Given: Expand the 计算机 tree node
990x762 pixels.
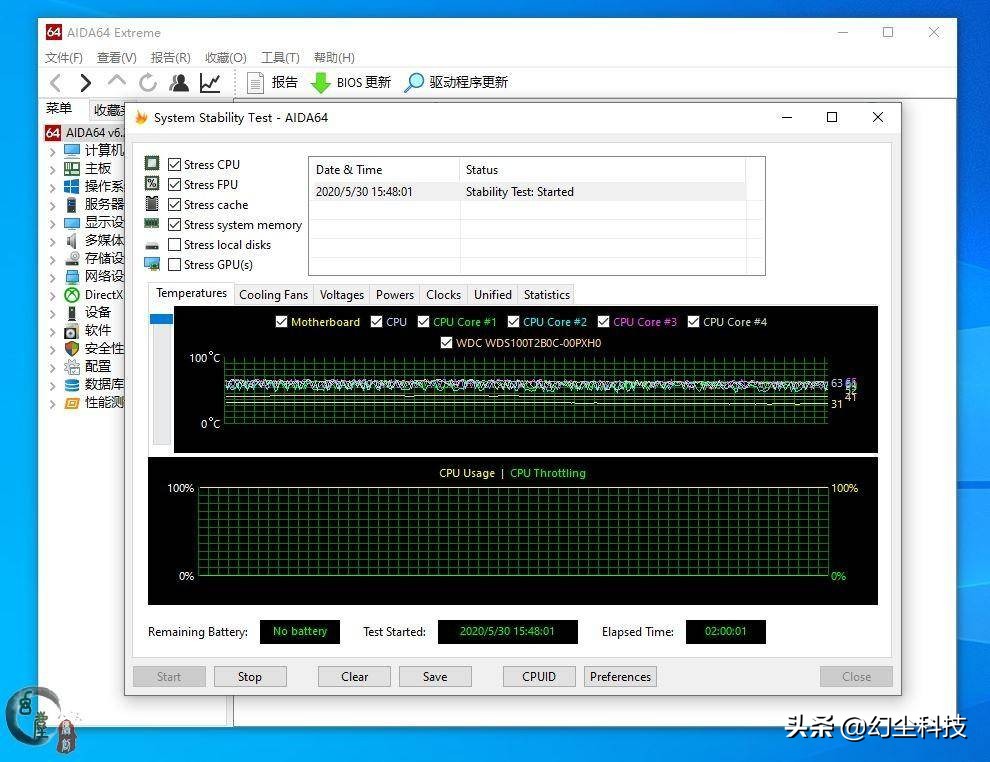Looking at the screenshot, I should click(x=53, y=151).
